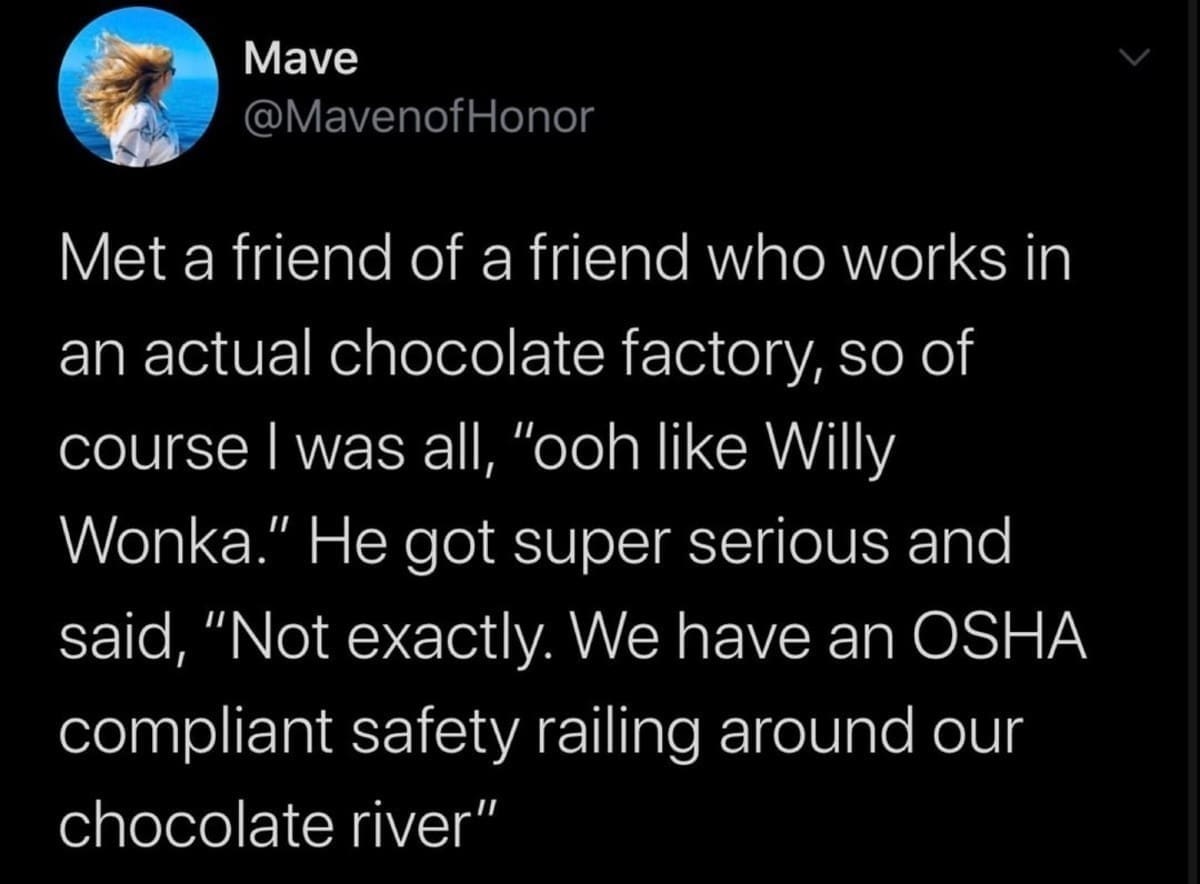Open Mave's profile picture avatar
The width and height of the screenshot is (1200, 884).
139,87
